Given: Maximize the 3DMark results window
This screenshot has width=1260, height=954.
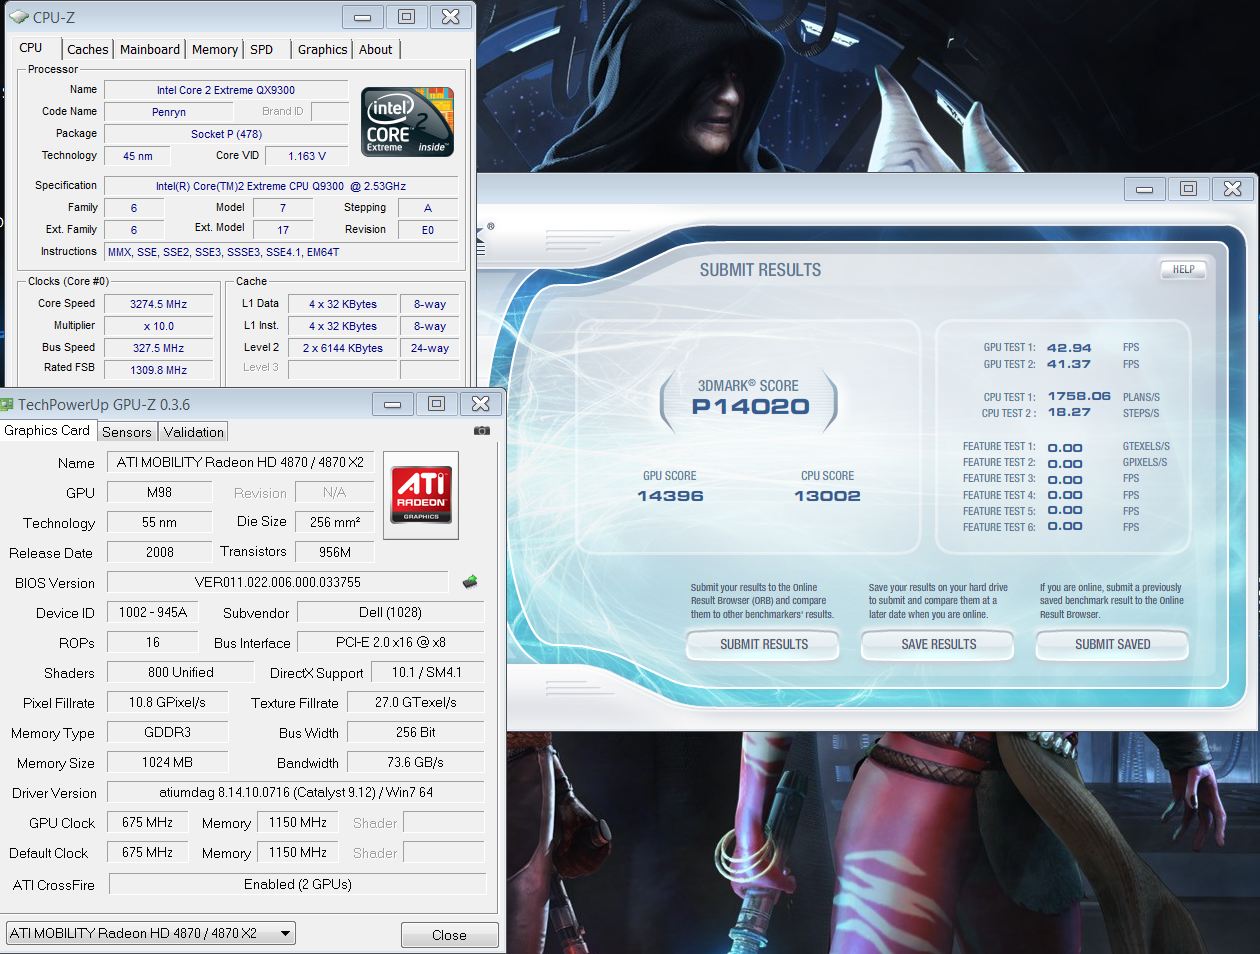Looking at the screenshot, I should pyautogui.click(x=1188, y=189).
